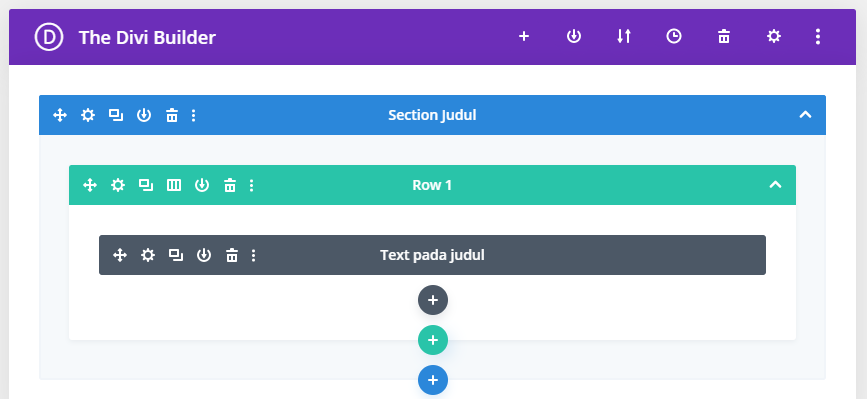Delete Row 1 with its trash icon
Viewport: 867px width, 399px height.
click(230, 185)
